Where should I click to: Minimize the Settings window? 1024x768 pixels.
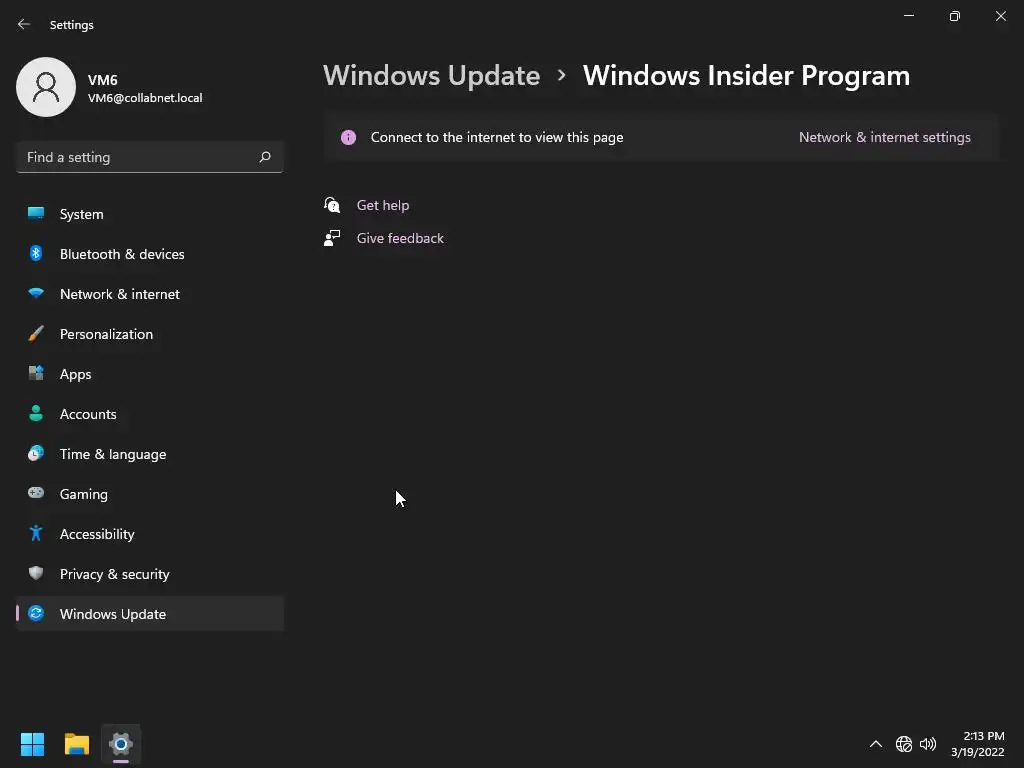pyautogui.click(x=908, y=16)
